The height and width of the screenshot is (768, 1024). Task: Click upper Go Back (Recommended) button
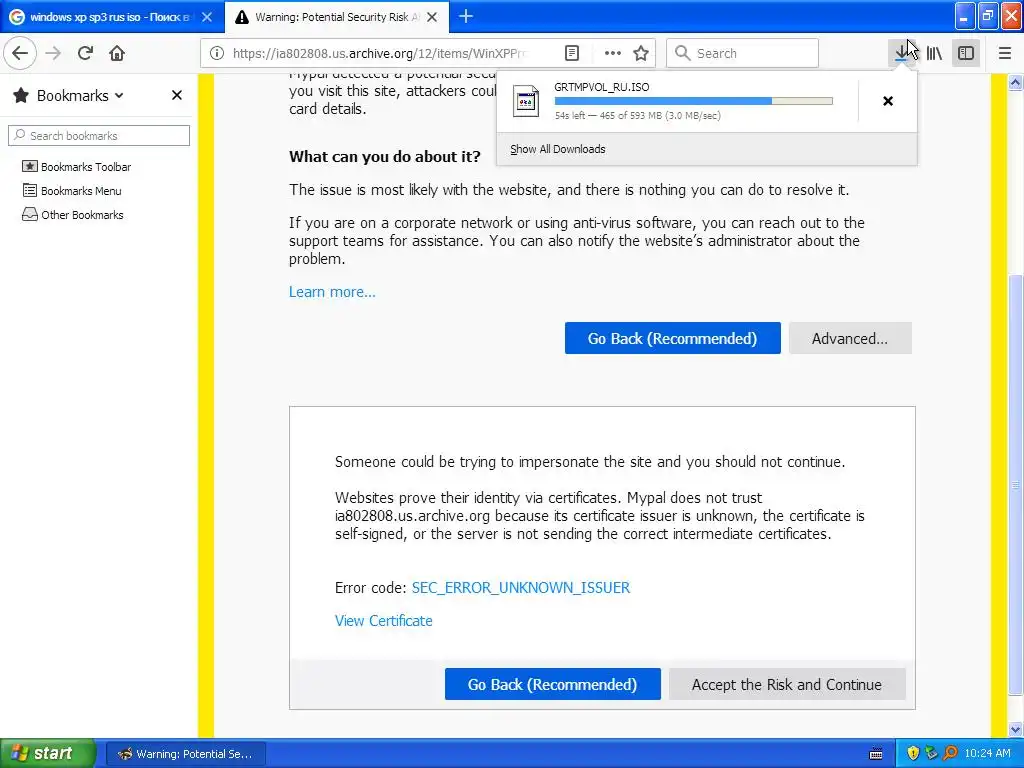click(x=673, y=338)
